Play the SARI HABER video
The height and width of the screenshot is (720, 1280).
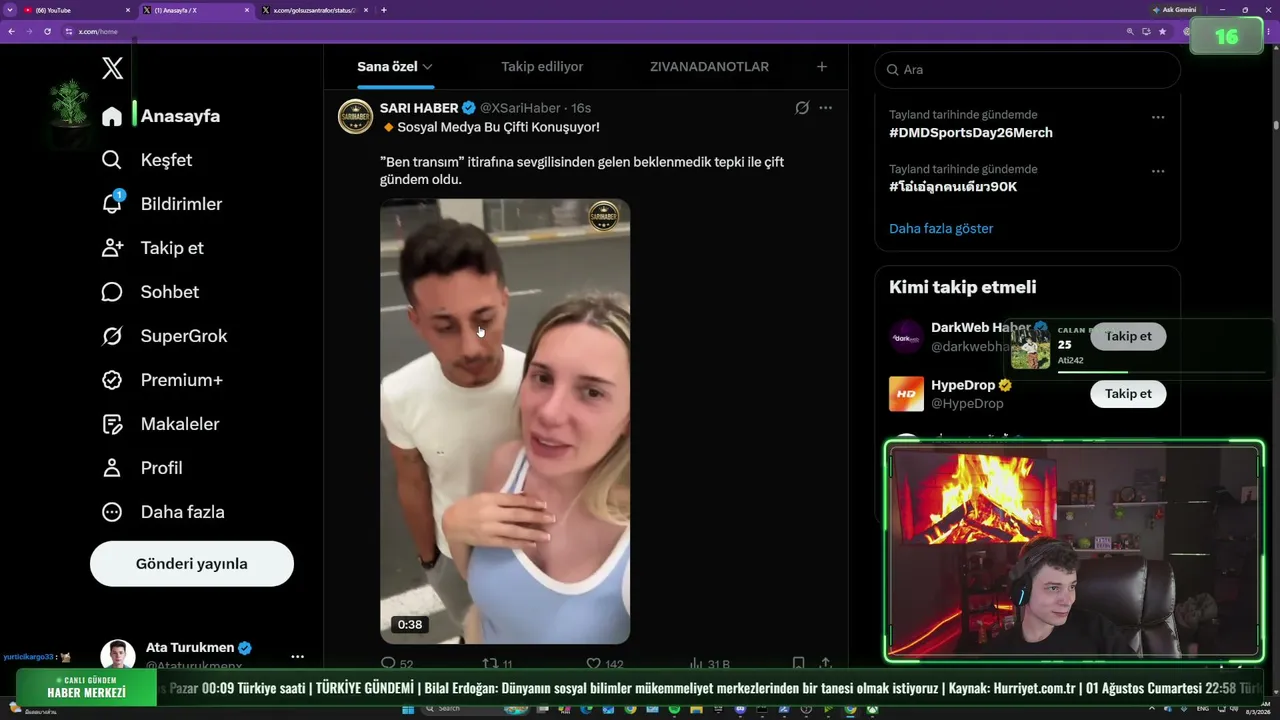point(505,421)
